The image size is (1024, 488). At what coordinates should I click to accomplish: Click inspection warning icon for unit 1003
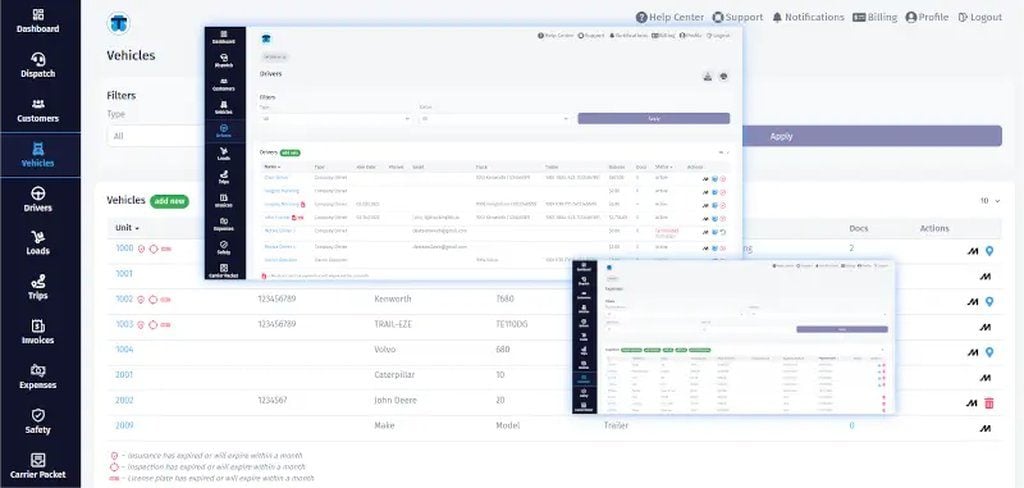153,325
